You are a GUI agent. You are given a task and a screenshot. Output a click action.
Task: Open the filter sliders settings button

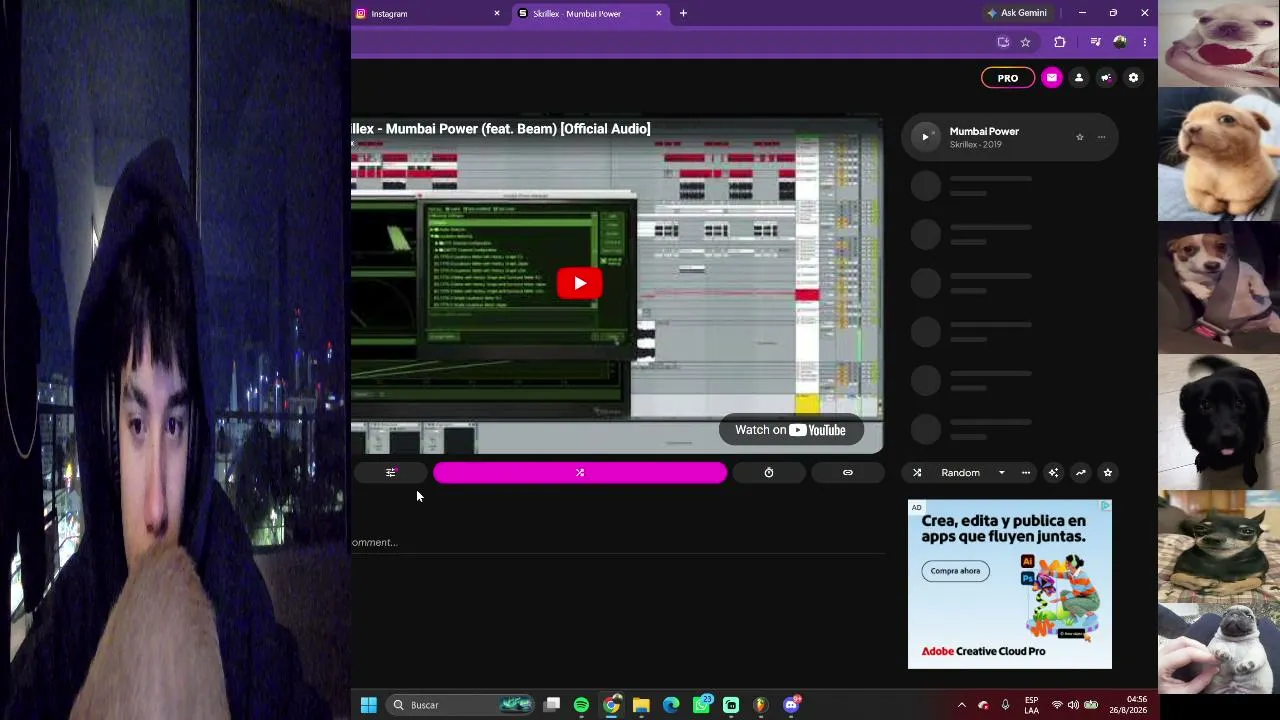[391, 472]
